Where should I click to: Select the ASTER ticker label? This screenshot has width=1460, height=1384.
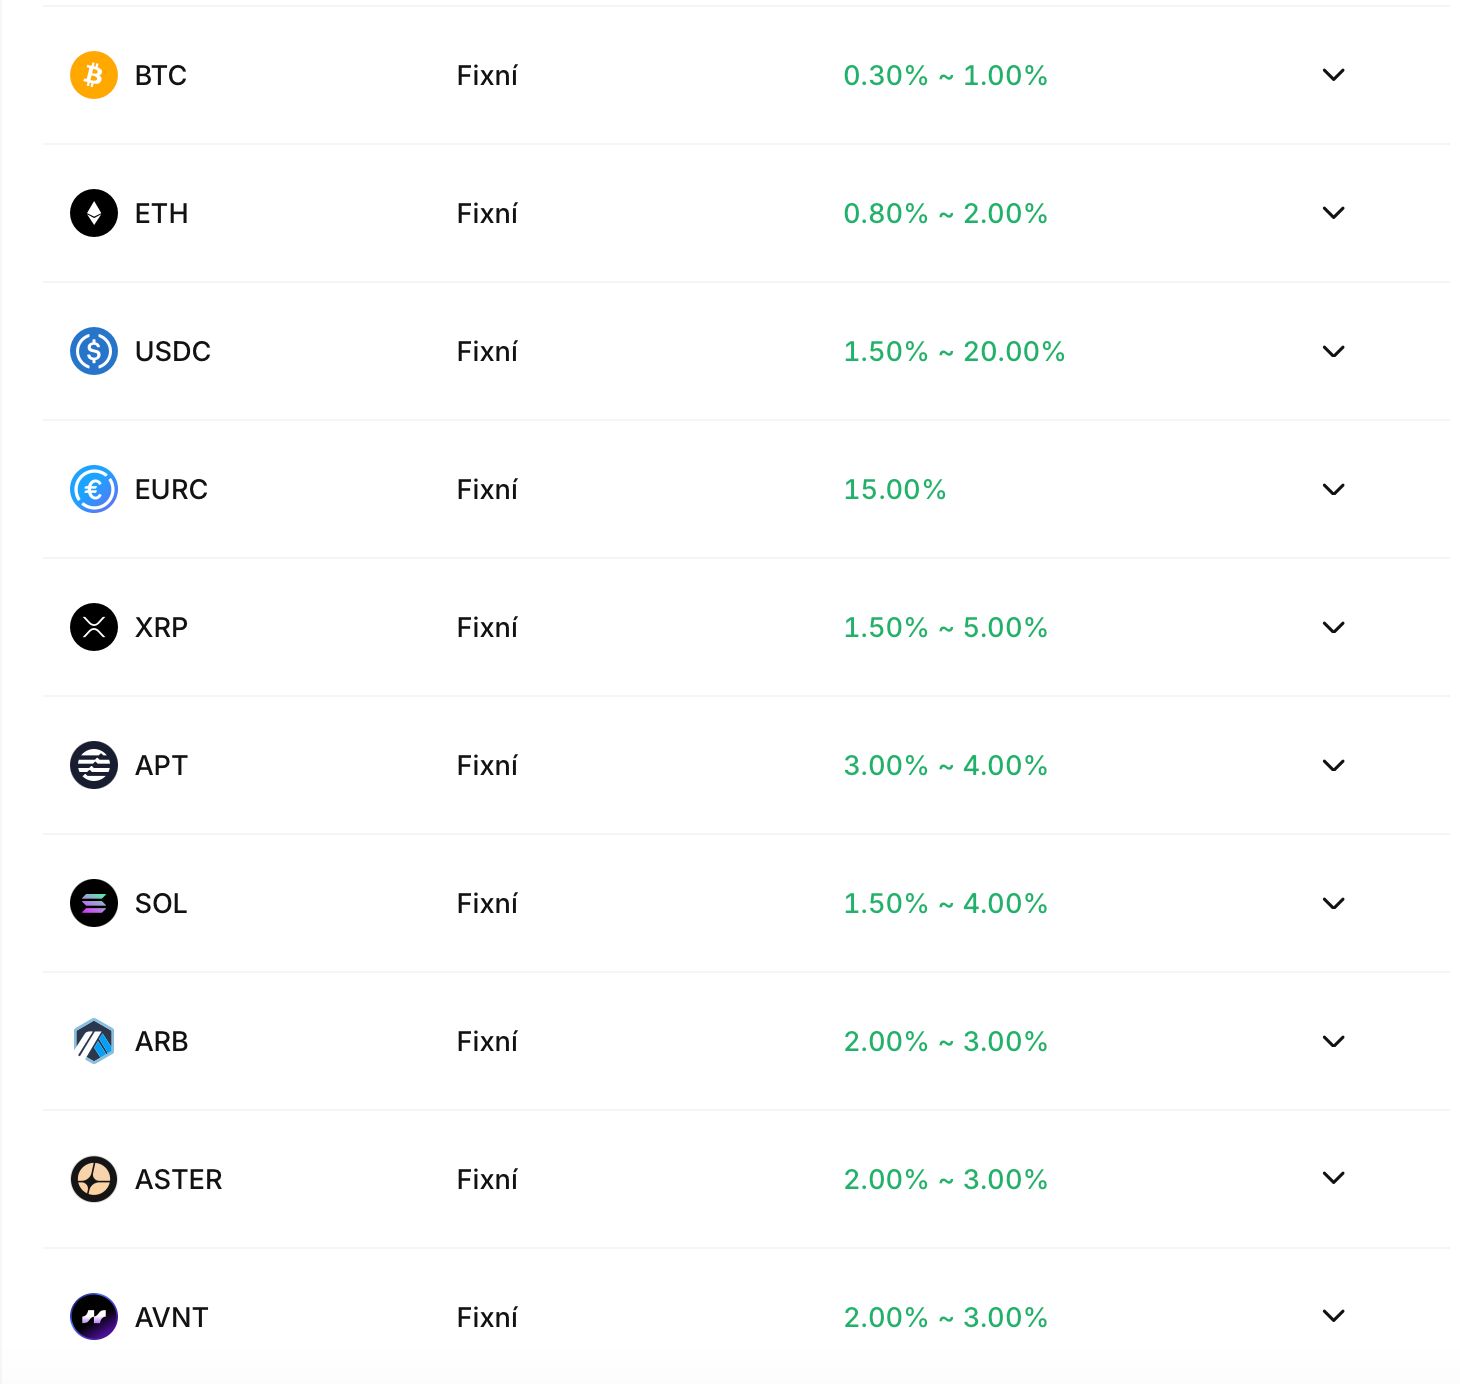178,1179
